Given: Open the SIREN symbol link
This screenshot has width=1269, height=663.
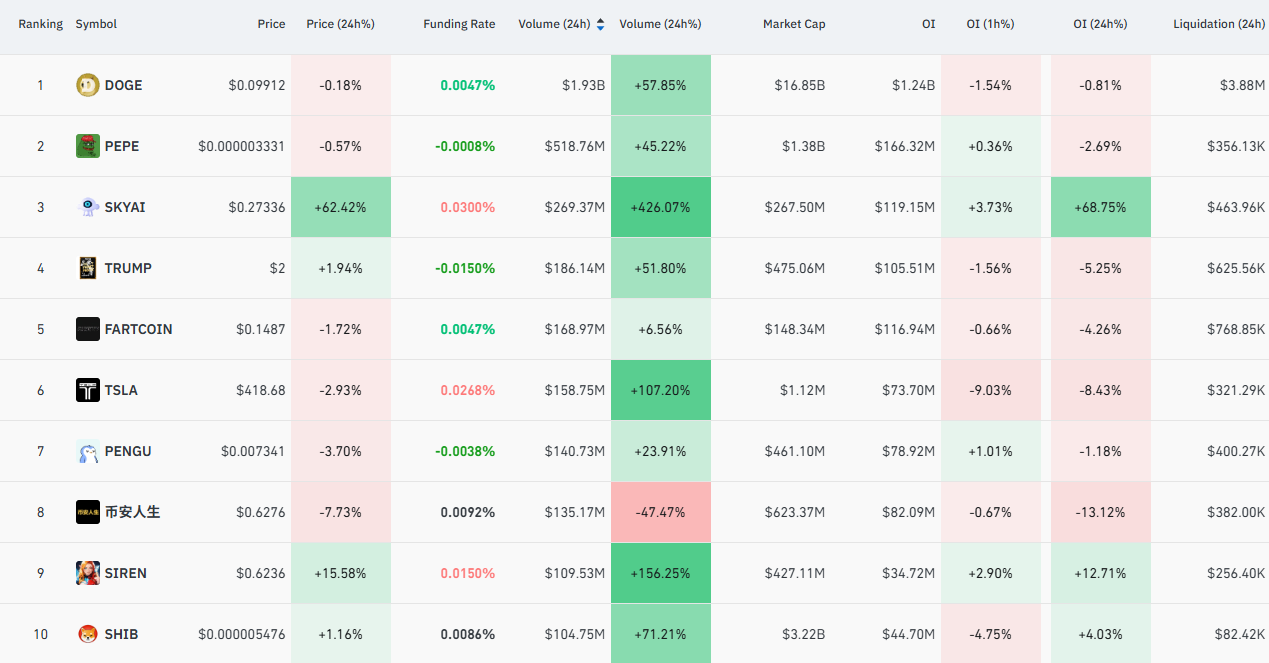Looking at the screenshot, I should [x=126, y=573].
